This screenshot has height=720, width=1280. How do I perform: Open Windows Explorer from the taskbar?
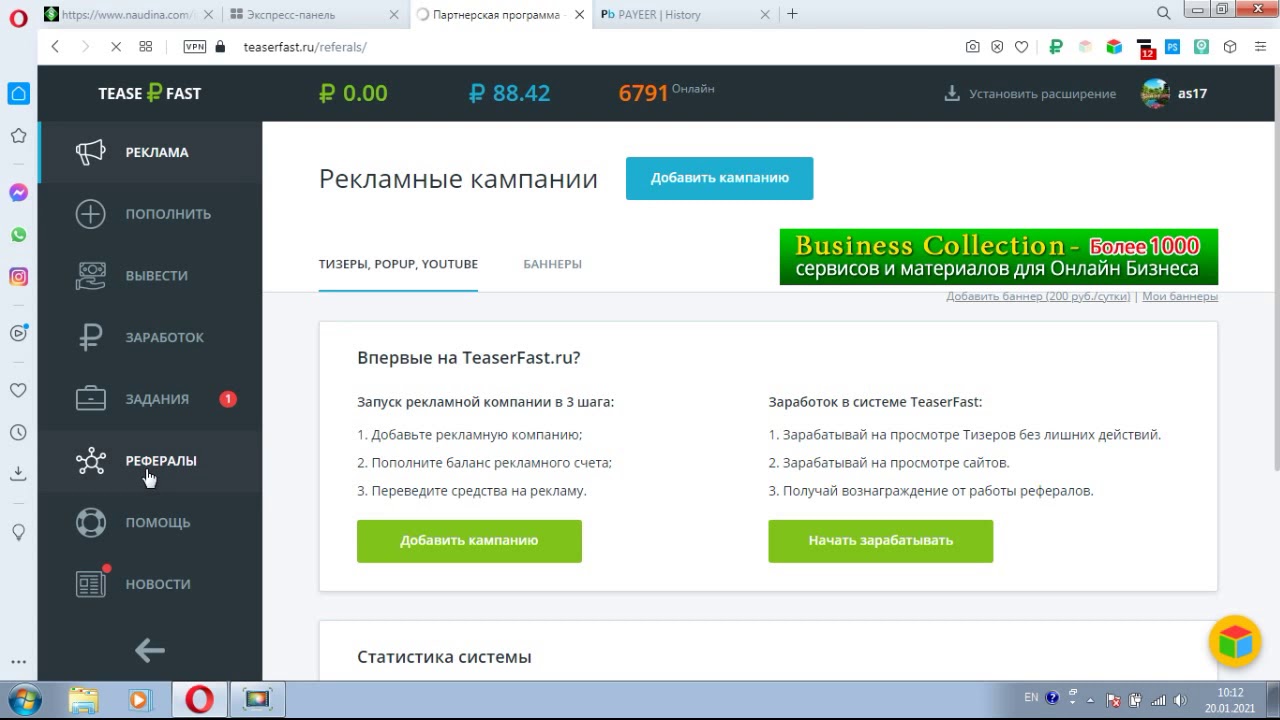[x=84, y=699]
